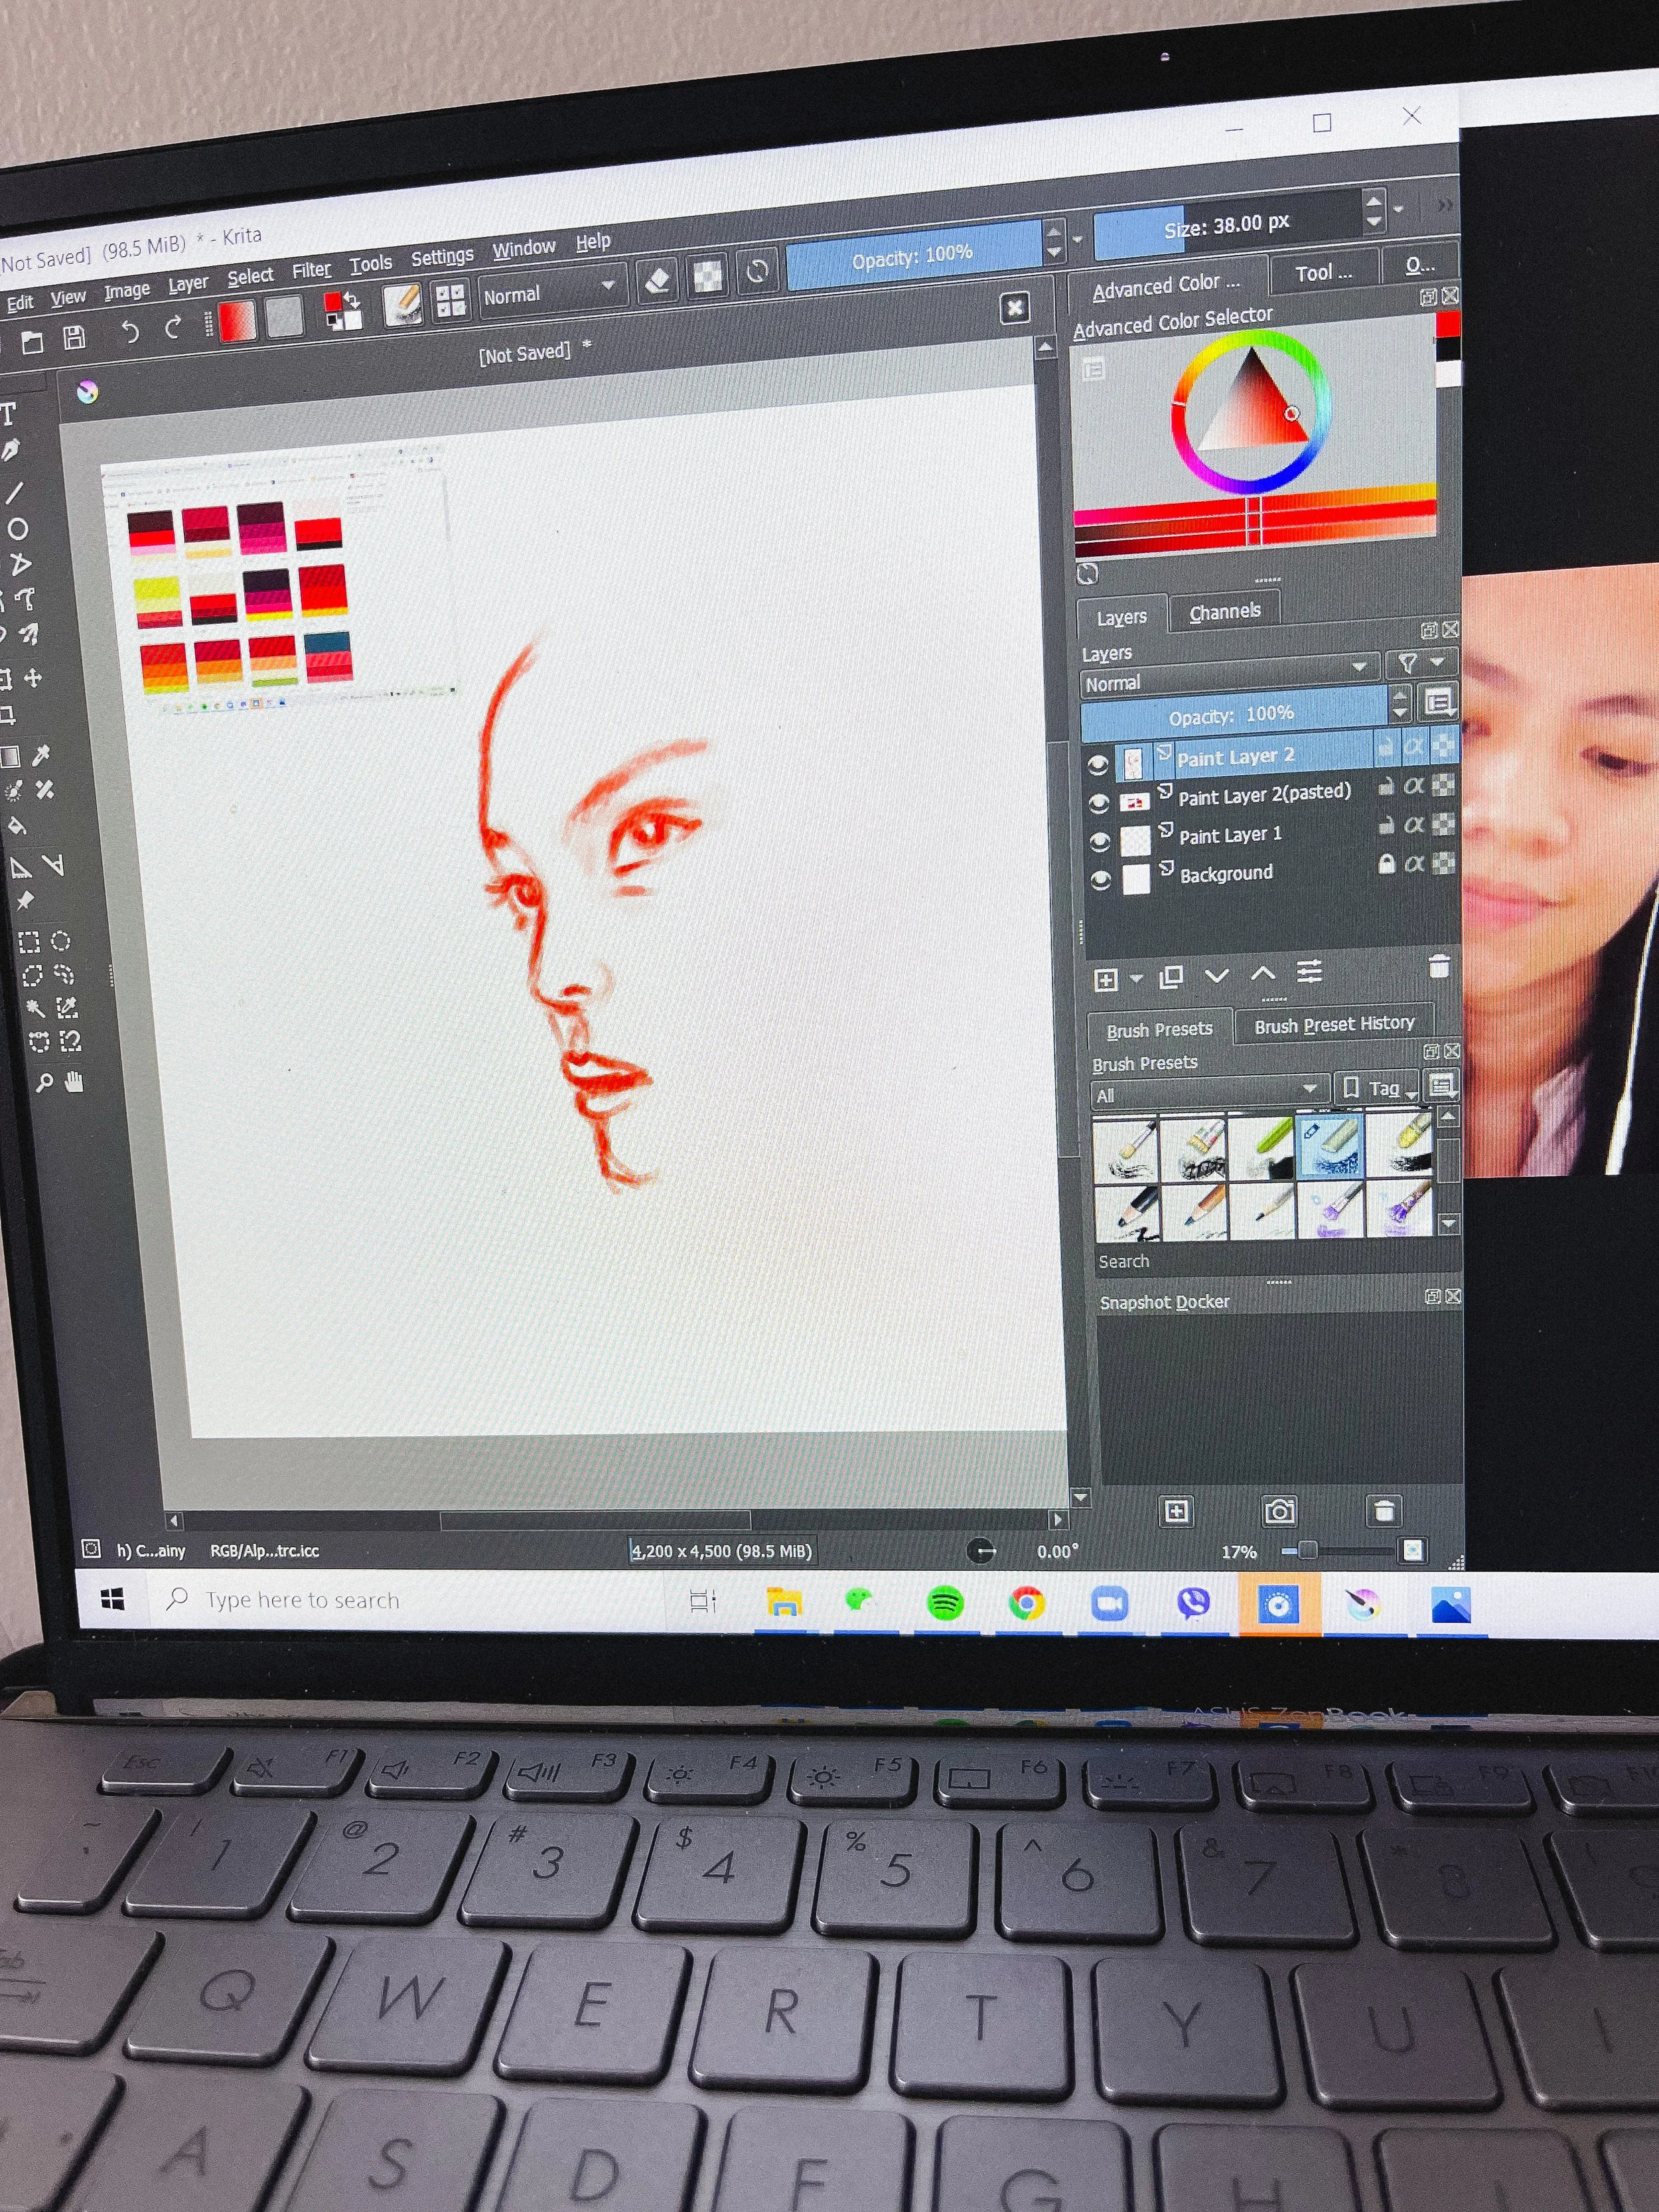Open the Filter menu

tap(310, 270)
